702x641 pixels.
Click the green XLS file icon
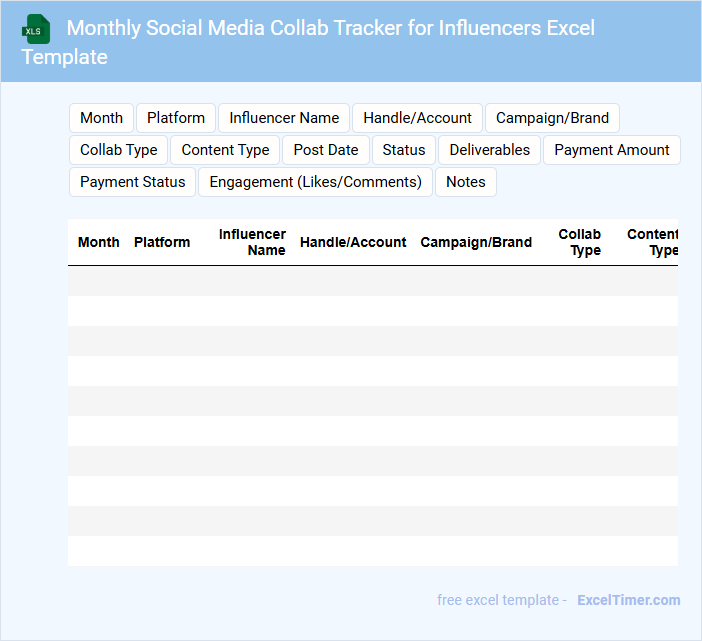pos(36,29)
